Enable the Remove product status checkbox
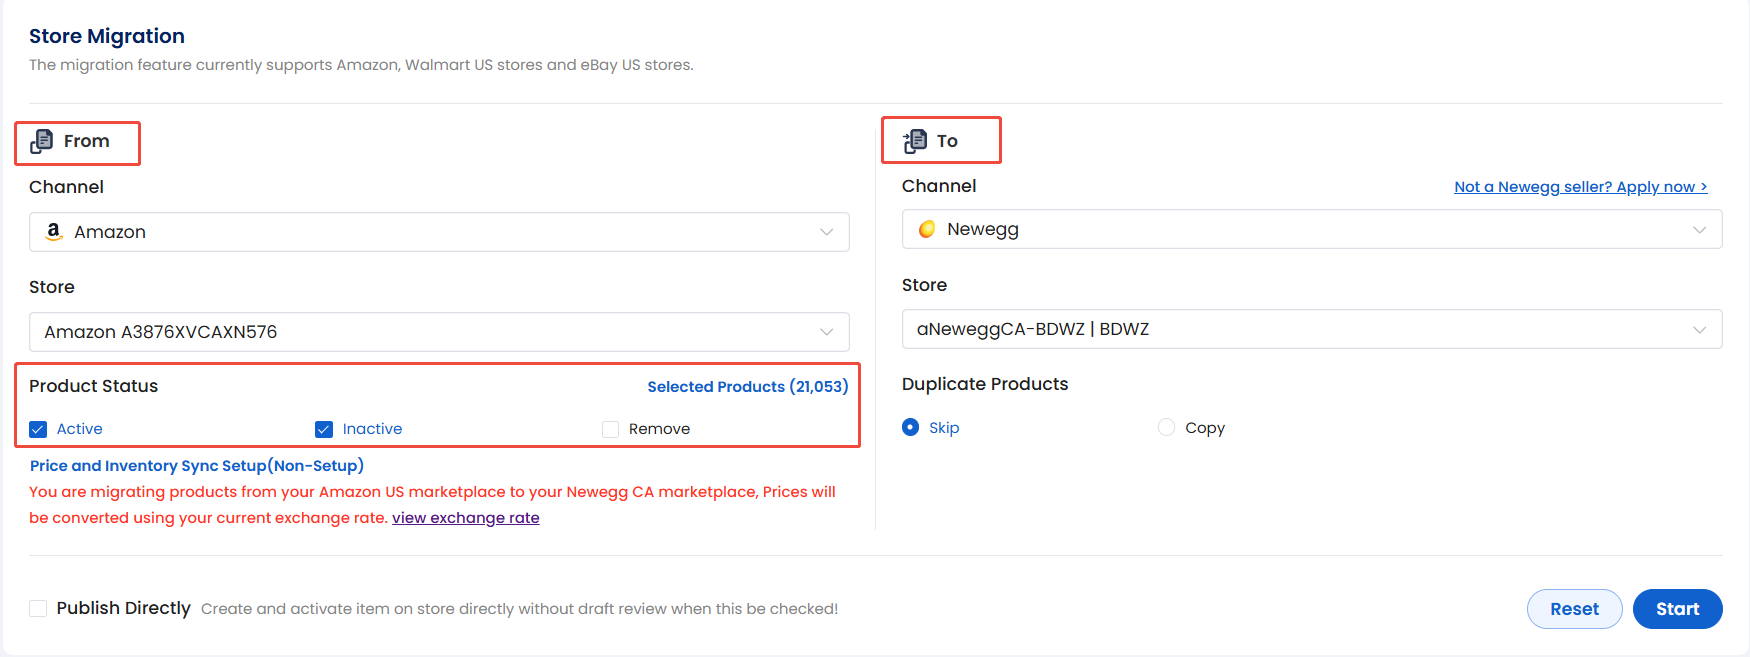The width and height of the screenshot is (1750, 657). coord(610,429)
